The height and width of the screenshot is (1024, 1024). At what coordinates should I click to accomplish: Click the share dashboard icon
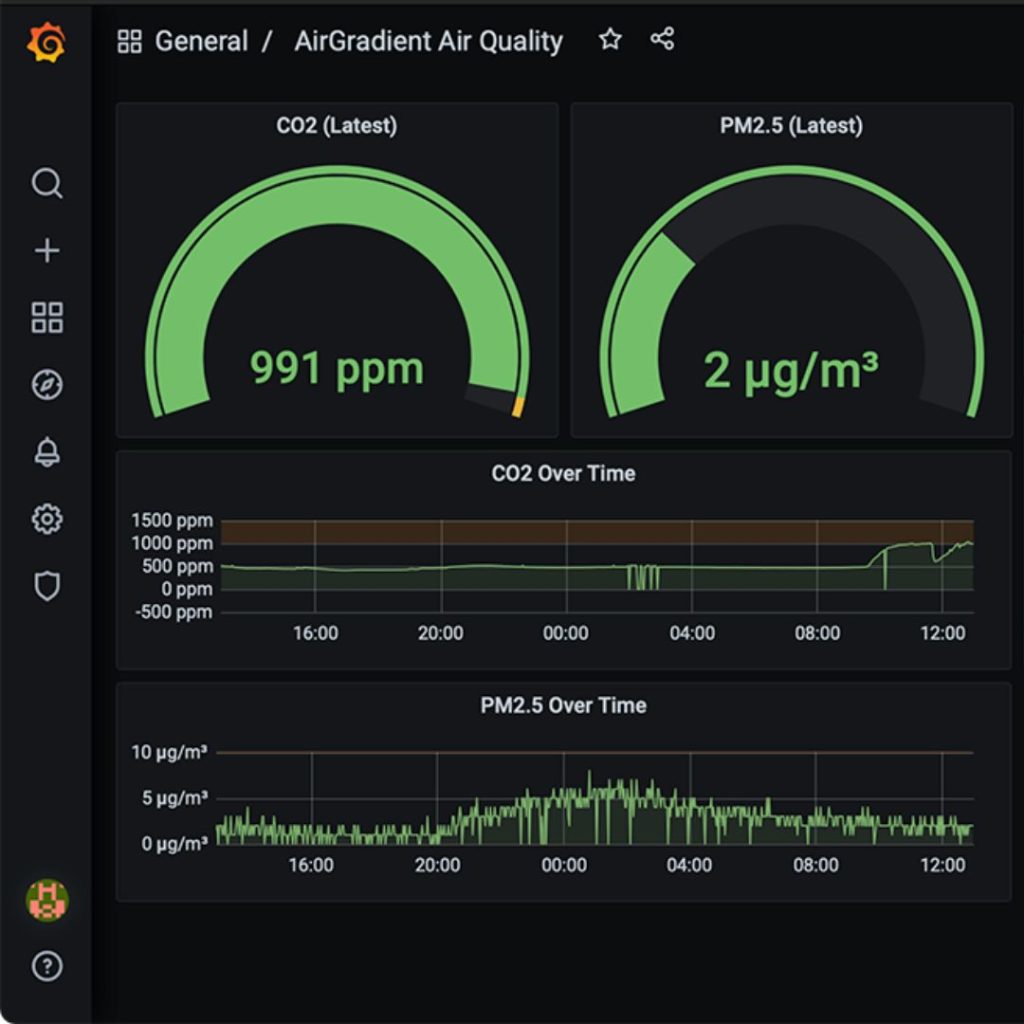pos(662,40)
